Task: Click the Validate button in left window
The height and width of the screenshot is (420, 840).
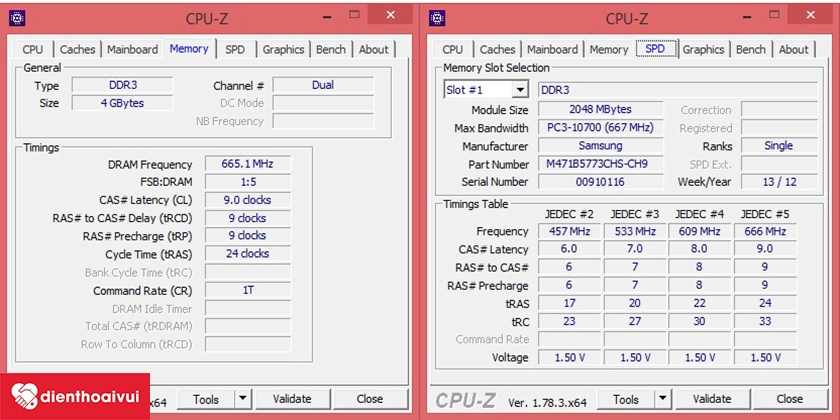Action: pos(292,399)
